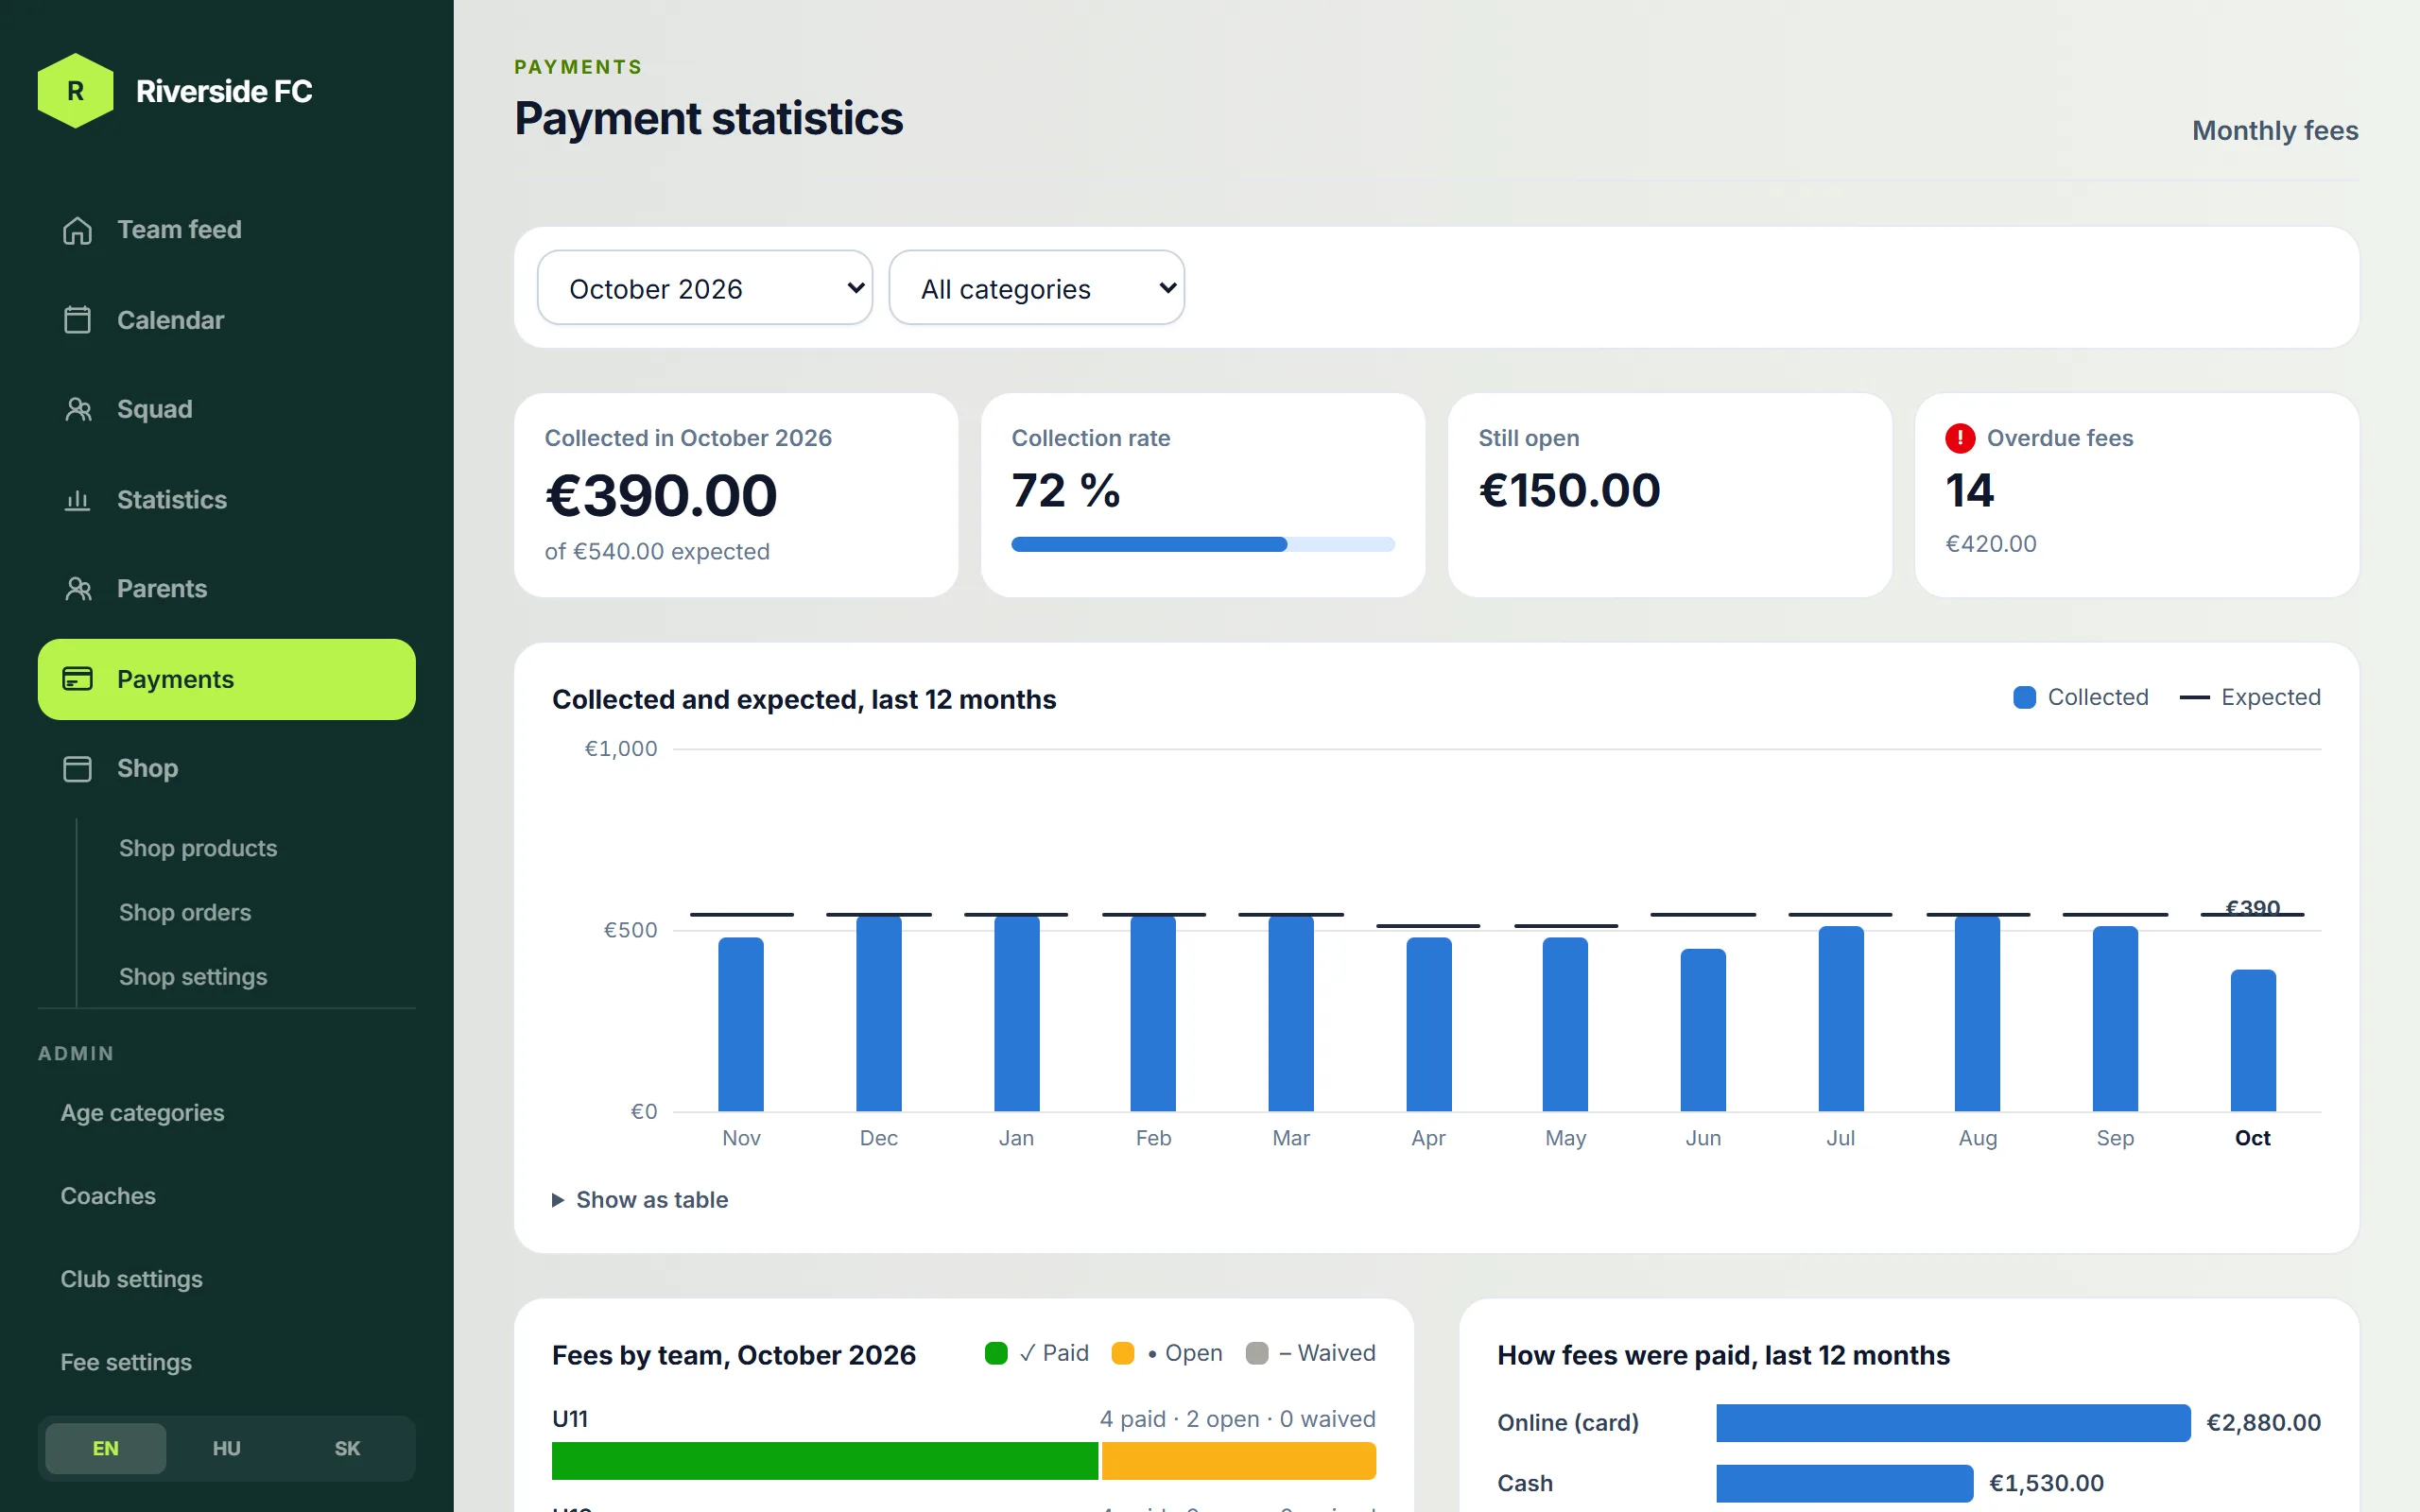2420x1512 pixels.
Task: Click the collection rate progress bar
Action: coord(1203,544)
